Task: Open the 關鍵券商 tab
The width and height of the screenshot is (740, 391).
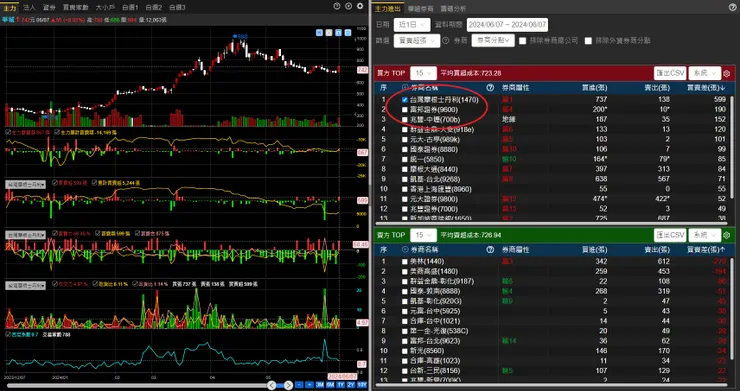Action: pos(420,8)
